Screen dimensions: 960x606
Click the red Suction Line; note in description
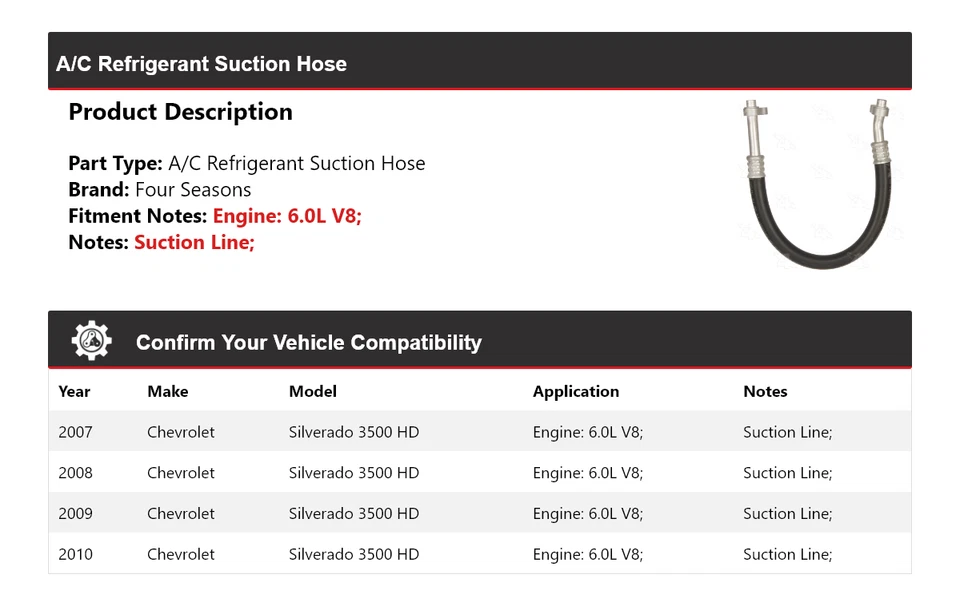click(x=194, y=242)
